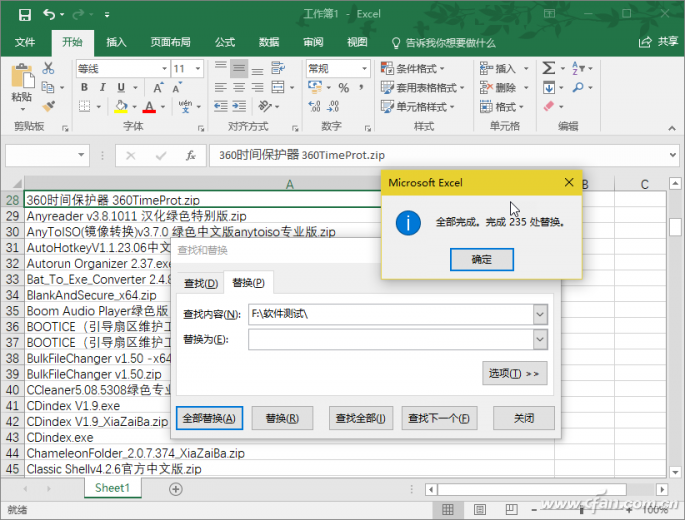The image size is (685, 520).
Task: Apply the yellow fill color
Action: click(x=121, y=106)
